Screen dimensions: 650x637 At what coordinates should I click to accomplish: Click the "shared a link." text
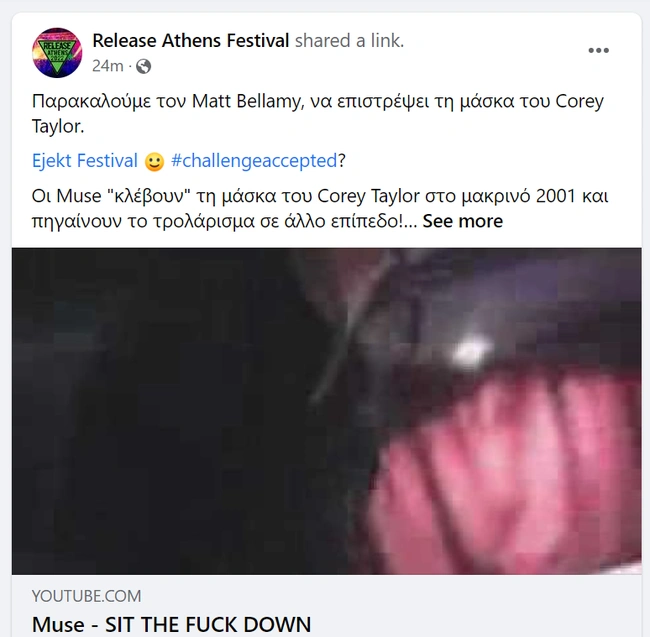pyautogui.click(x=349, y=41)
